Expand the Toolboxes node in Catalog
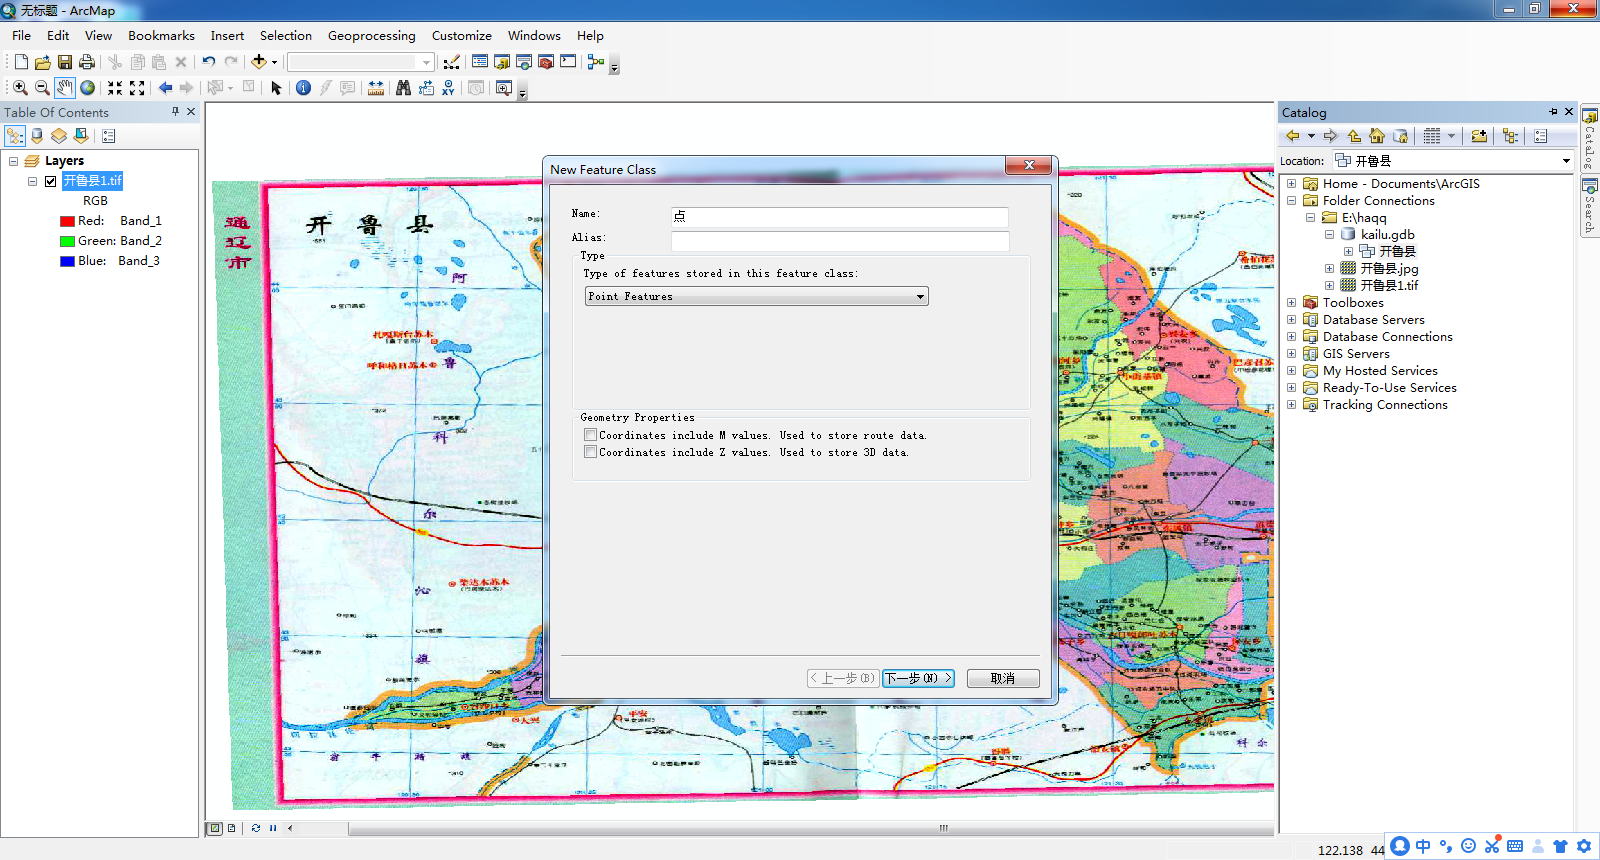Viewport: 1600px width, 860px height. 1291,303
